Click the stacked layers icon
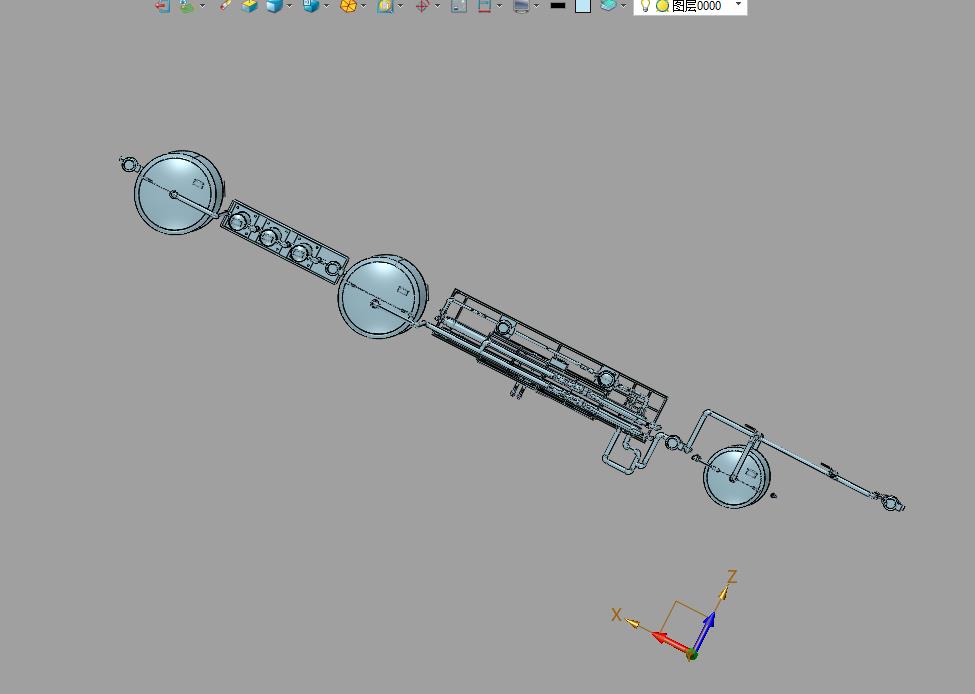This screenshot has height=694, width=975. click(608, 6)
